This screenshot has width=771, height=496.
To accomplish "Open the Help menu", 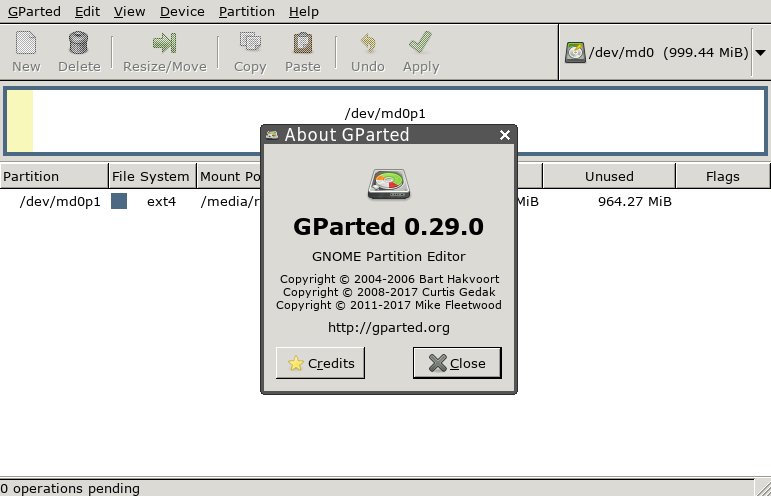I will (x=304, y=11).
